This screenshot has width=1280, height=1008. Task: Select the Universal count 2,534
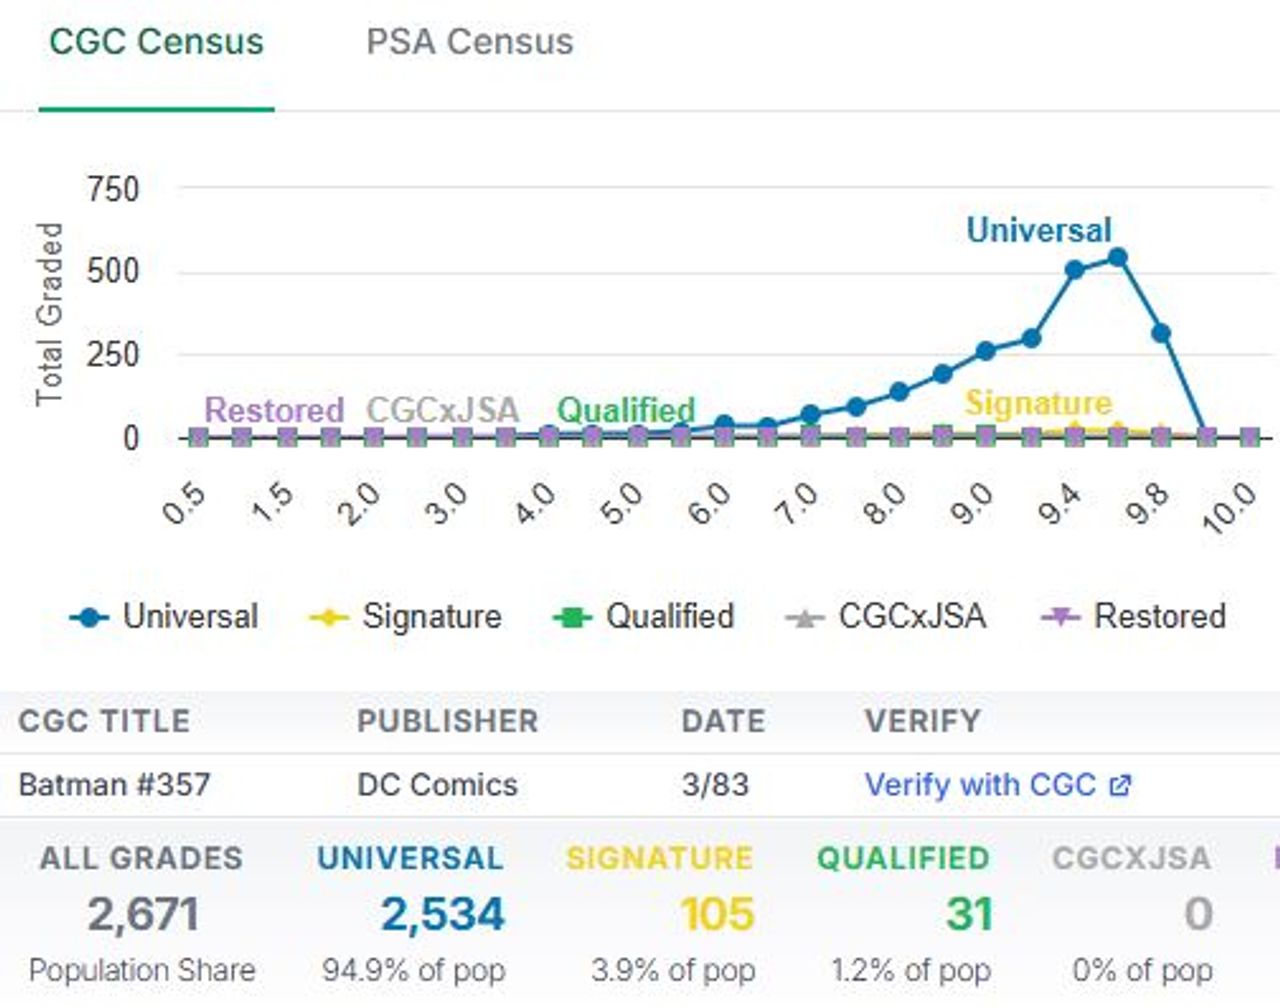(x=442, y=914)
